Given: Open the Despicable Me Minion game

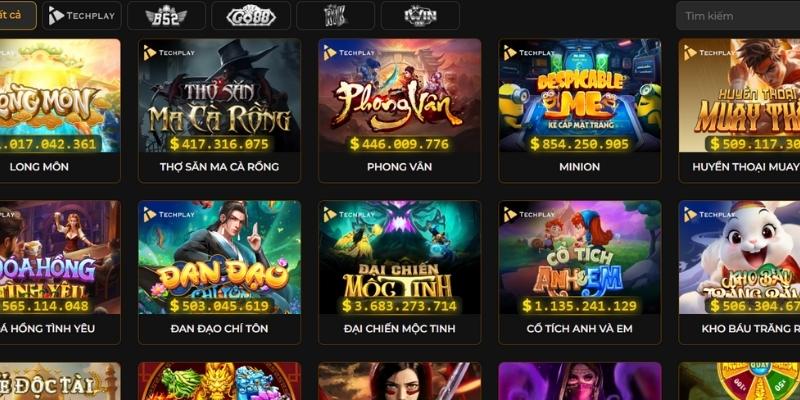Looking at the screenshot, I should click(x=580, y=95).
